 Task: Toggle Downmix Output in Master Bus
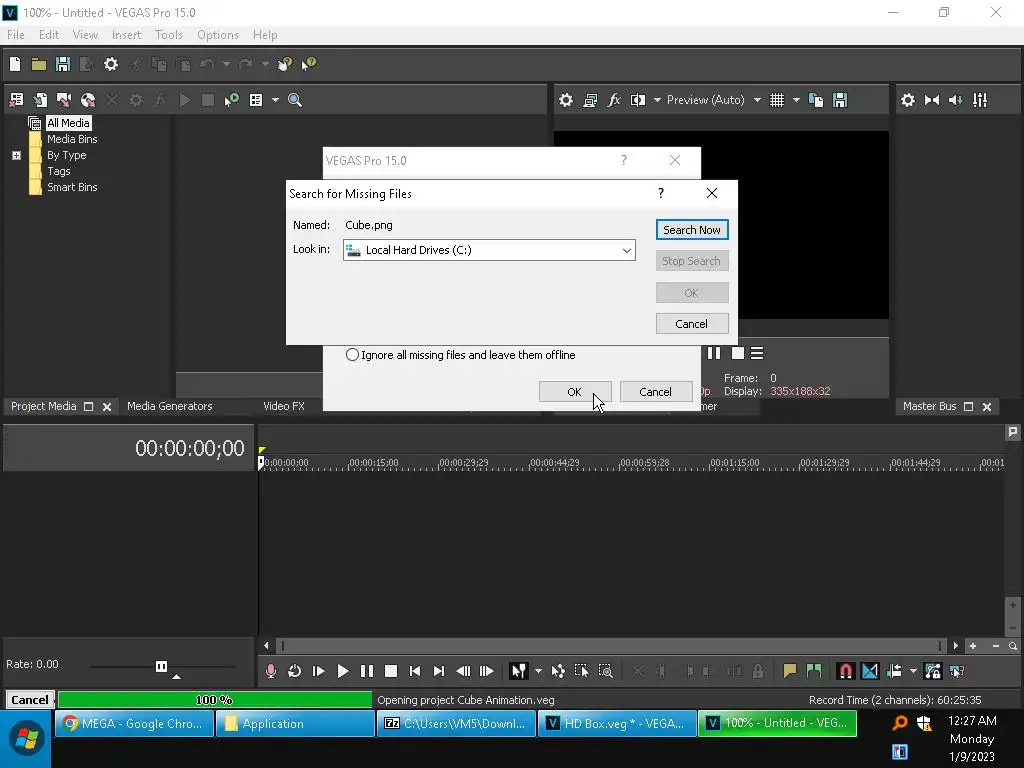(932, 100)
